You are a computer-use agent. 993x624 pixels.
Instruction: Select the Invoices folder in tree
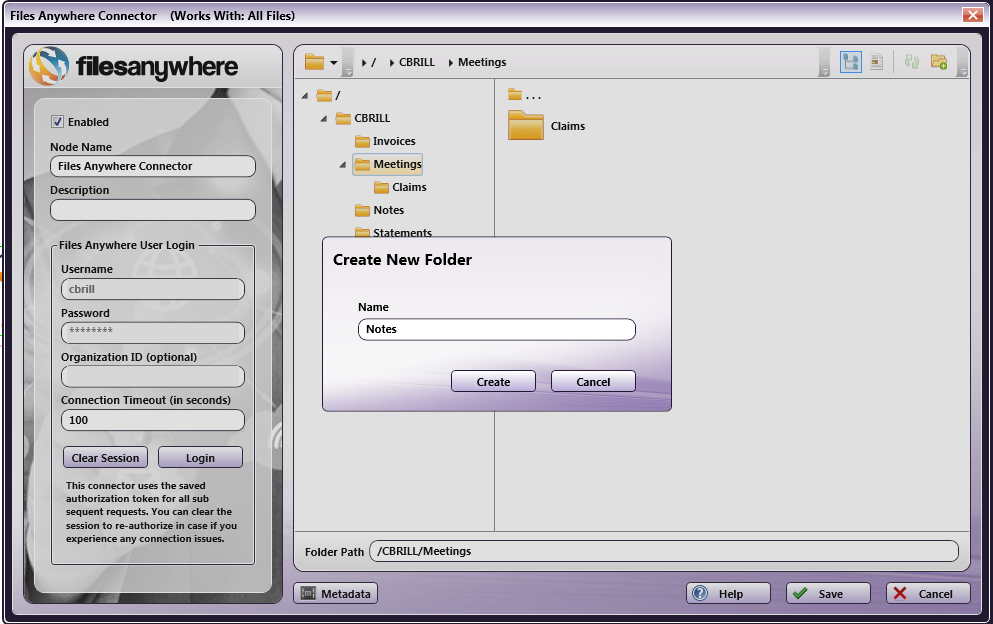pyautogui.click(x=385, y=141)
